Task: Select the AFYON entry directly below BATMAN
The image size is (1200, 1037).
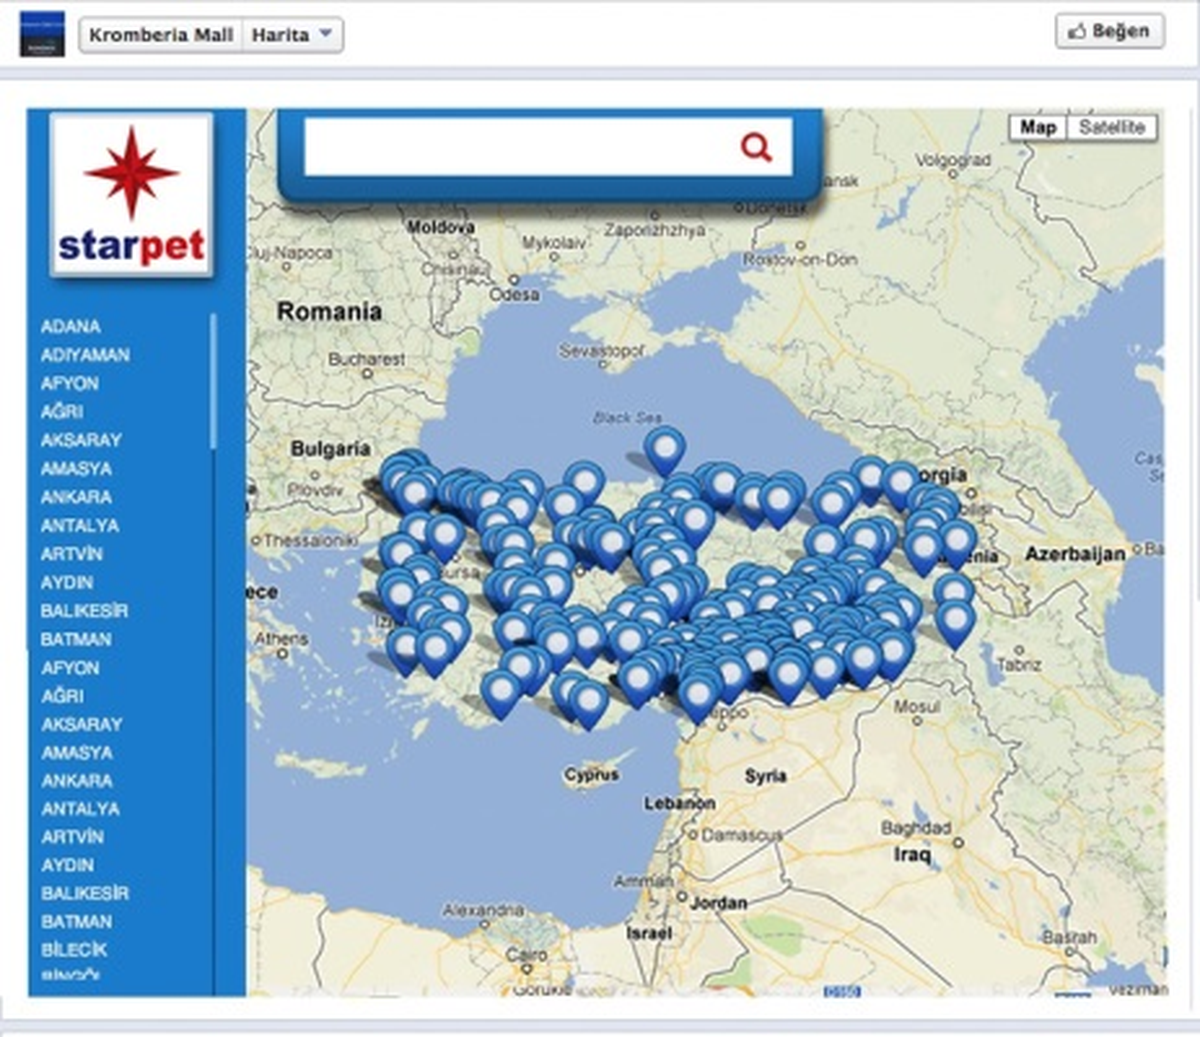Action: pos(70,667)
